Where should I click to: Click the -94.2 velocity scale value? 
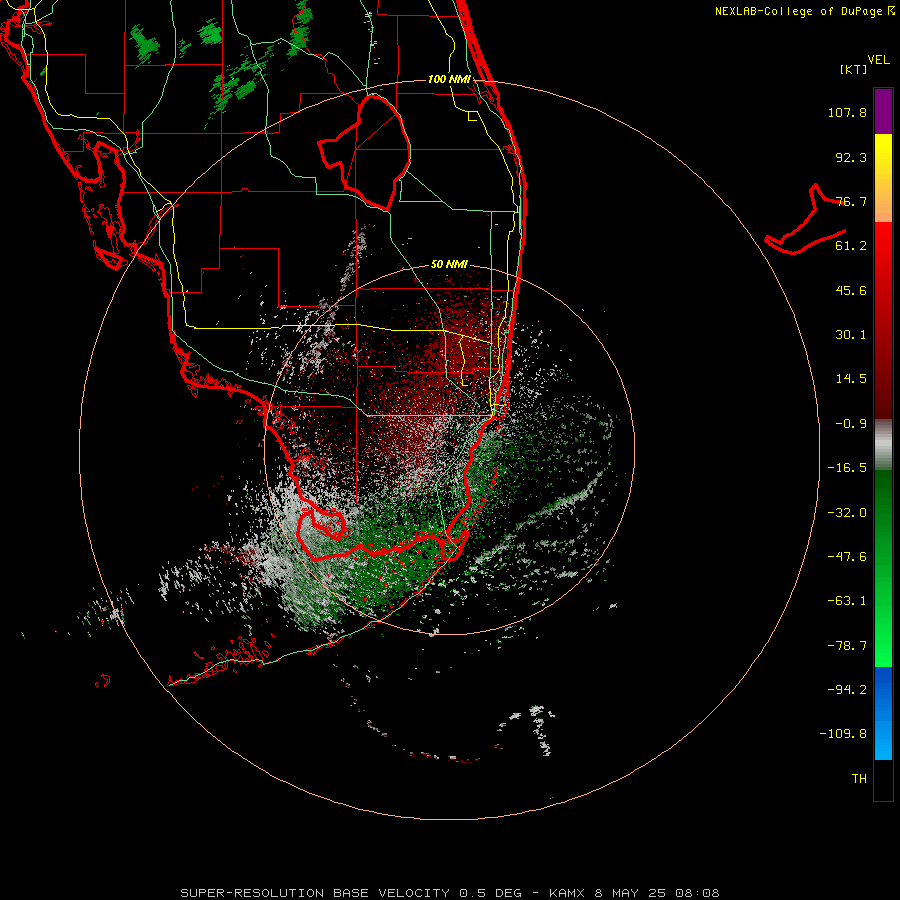coord(847,689)
